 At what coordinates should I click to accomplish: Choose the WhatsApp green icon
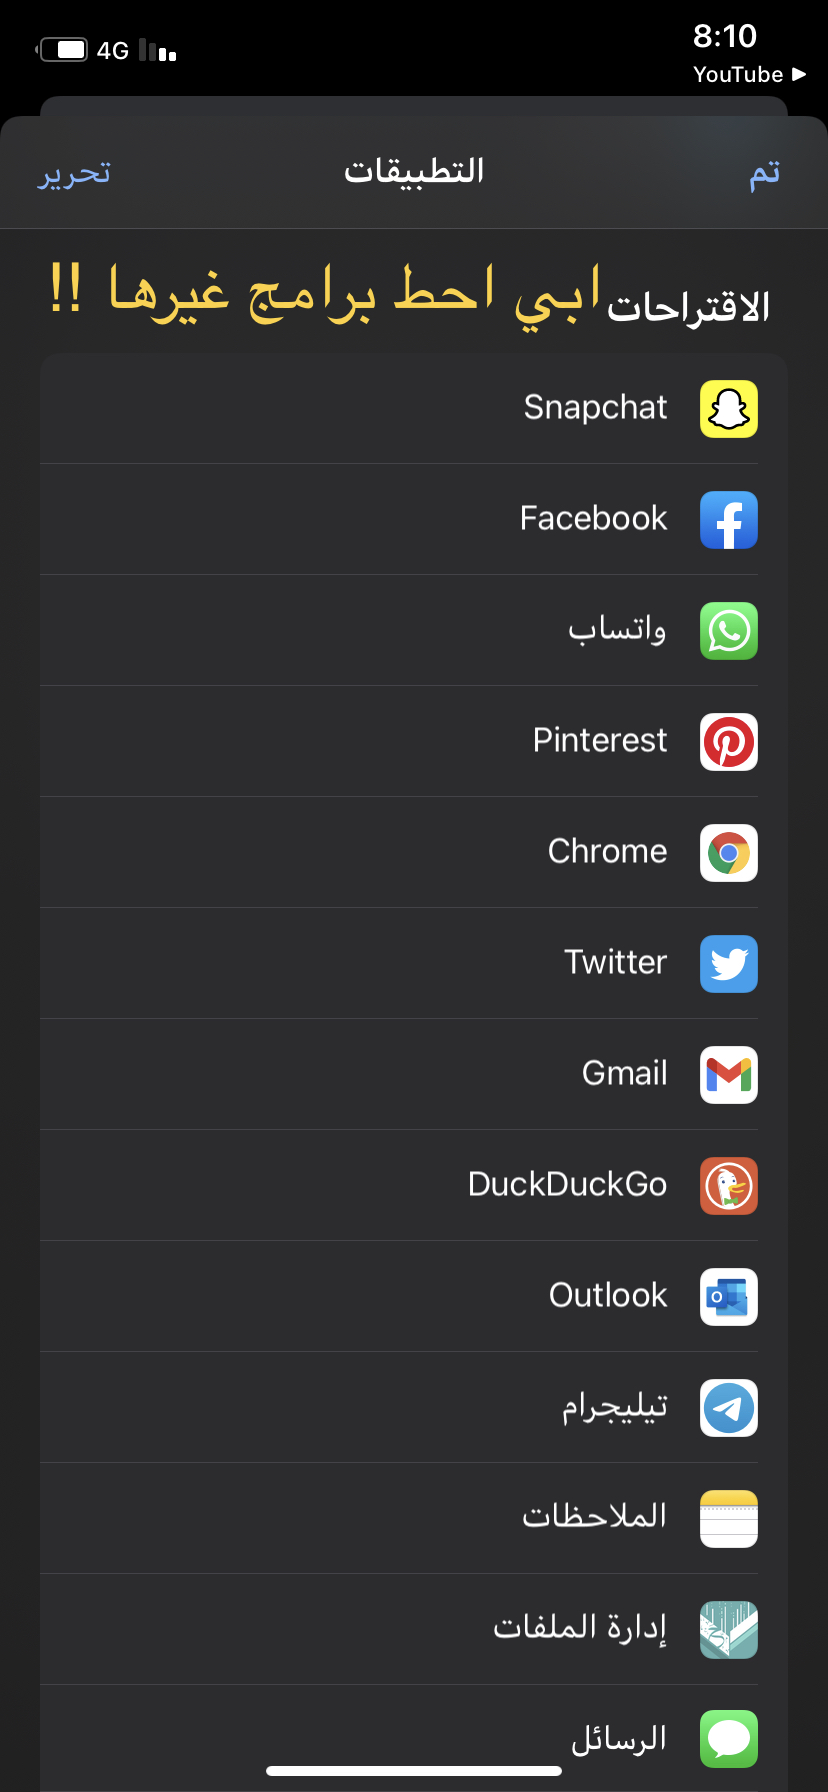point(729,631)
